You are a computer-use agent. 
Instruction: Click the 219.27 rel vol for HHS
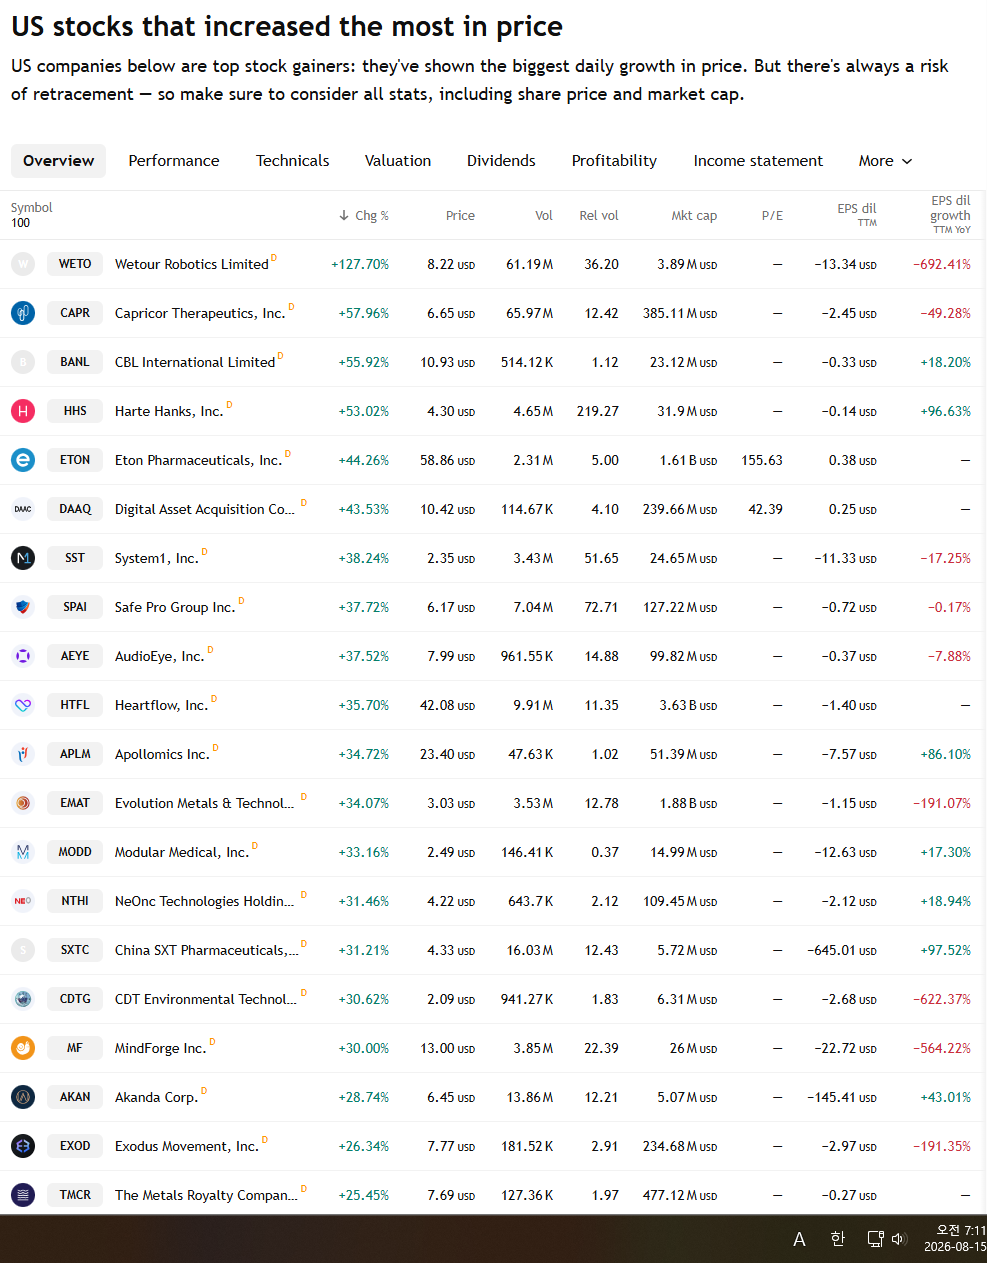tap(598, 412)
